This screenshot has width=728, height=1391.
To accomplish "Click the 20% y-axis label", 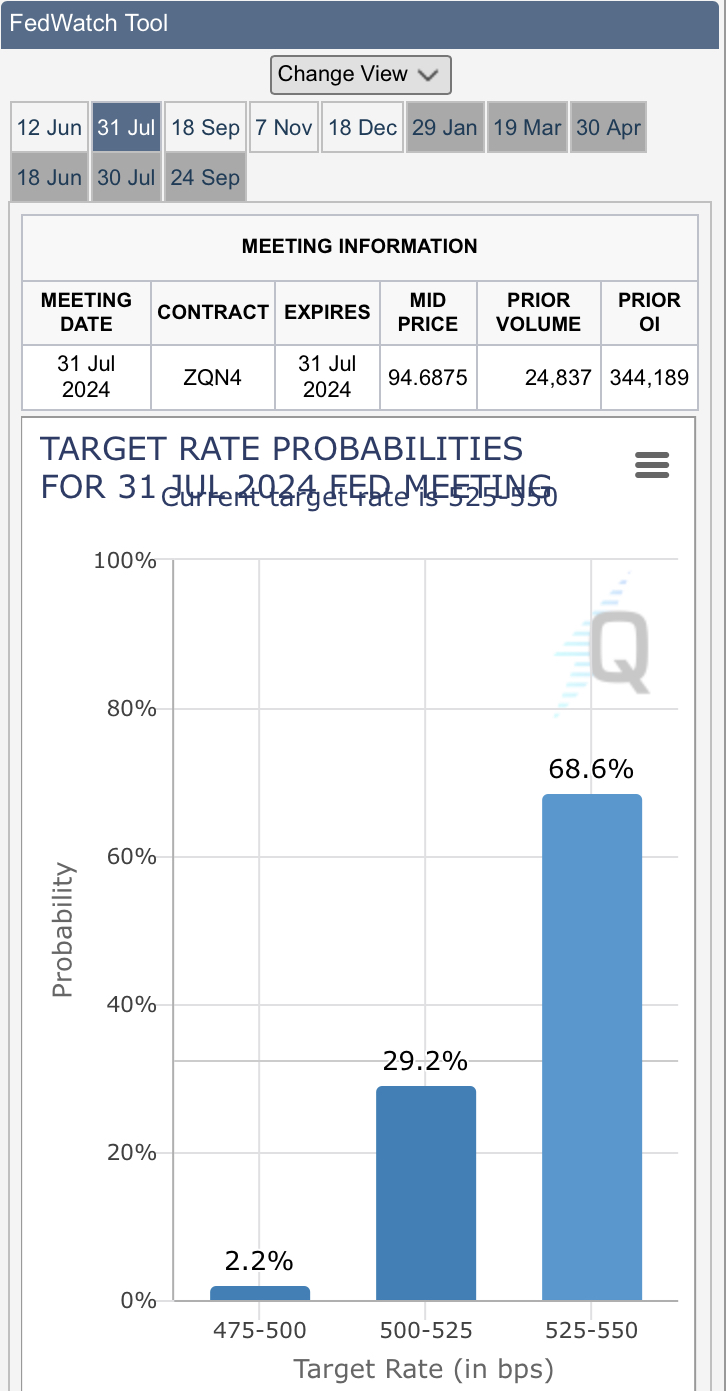I will point(132,1153).
